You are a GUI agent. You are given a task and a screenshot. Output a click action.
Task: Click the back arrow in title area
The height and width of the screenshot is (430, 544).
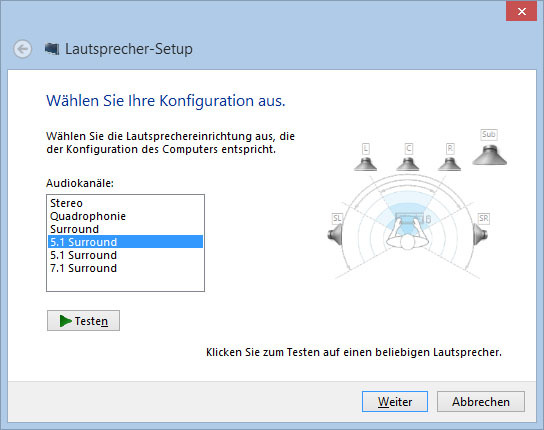coord(23,49)
